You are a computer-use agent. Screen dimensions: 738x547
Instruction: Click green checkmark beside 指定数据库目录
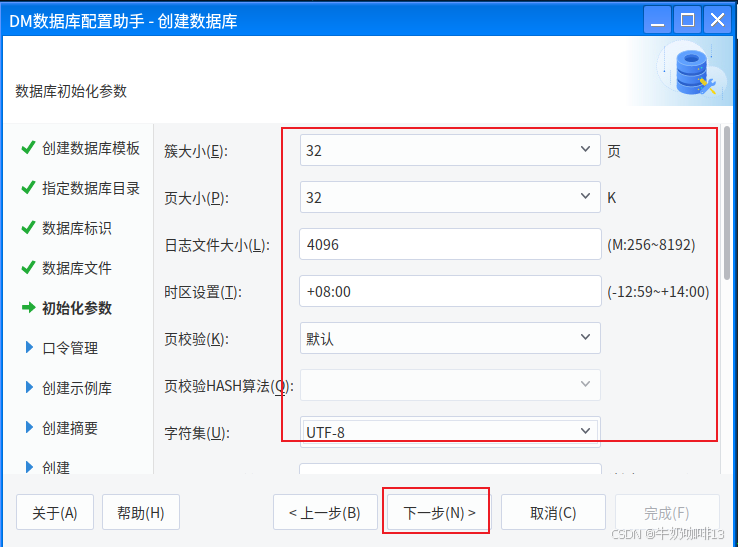(28, 187)
